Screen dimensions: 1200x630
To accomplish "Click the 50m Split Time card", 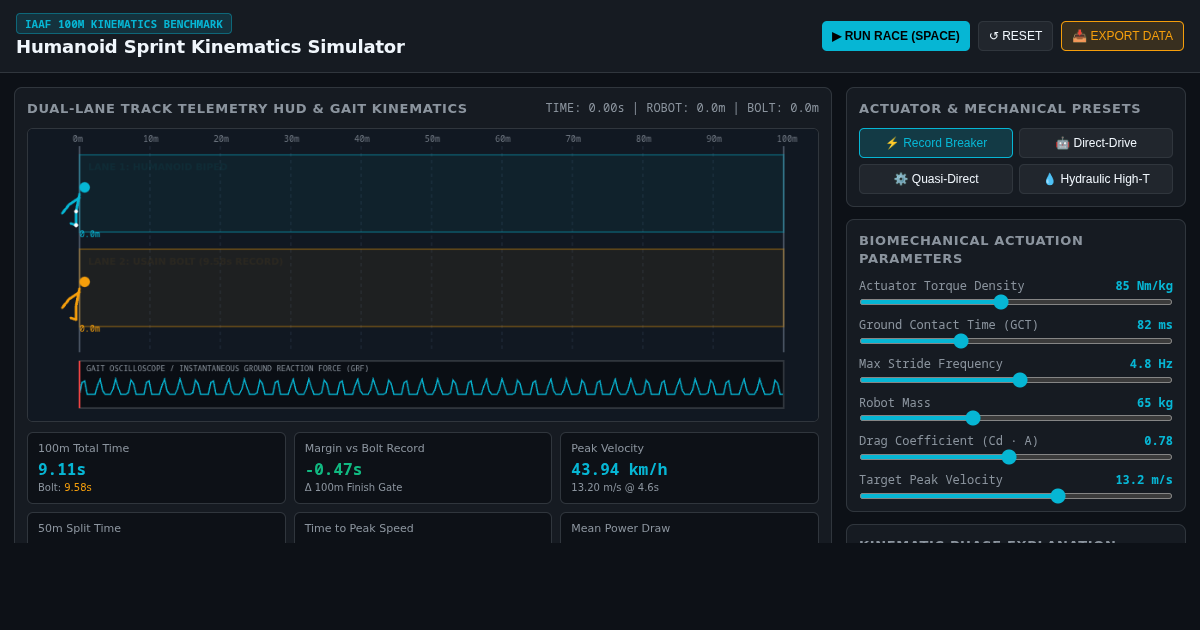I will [156, 528].
